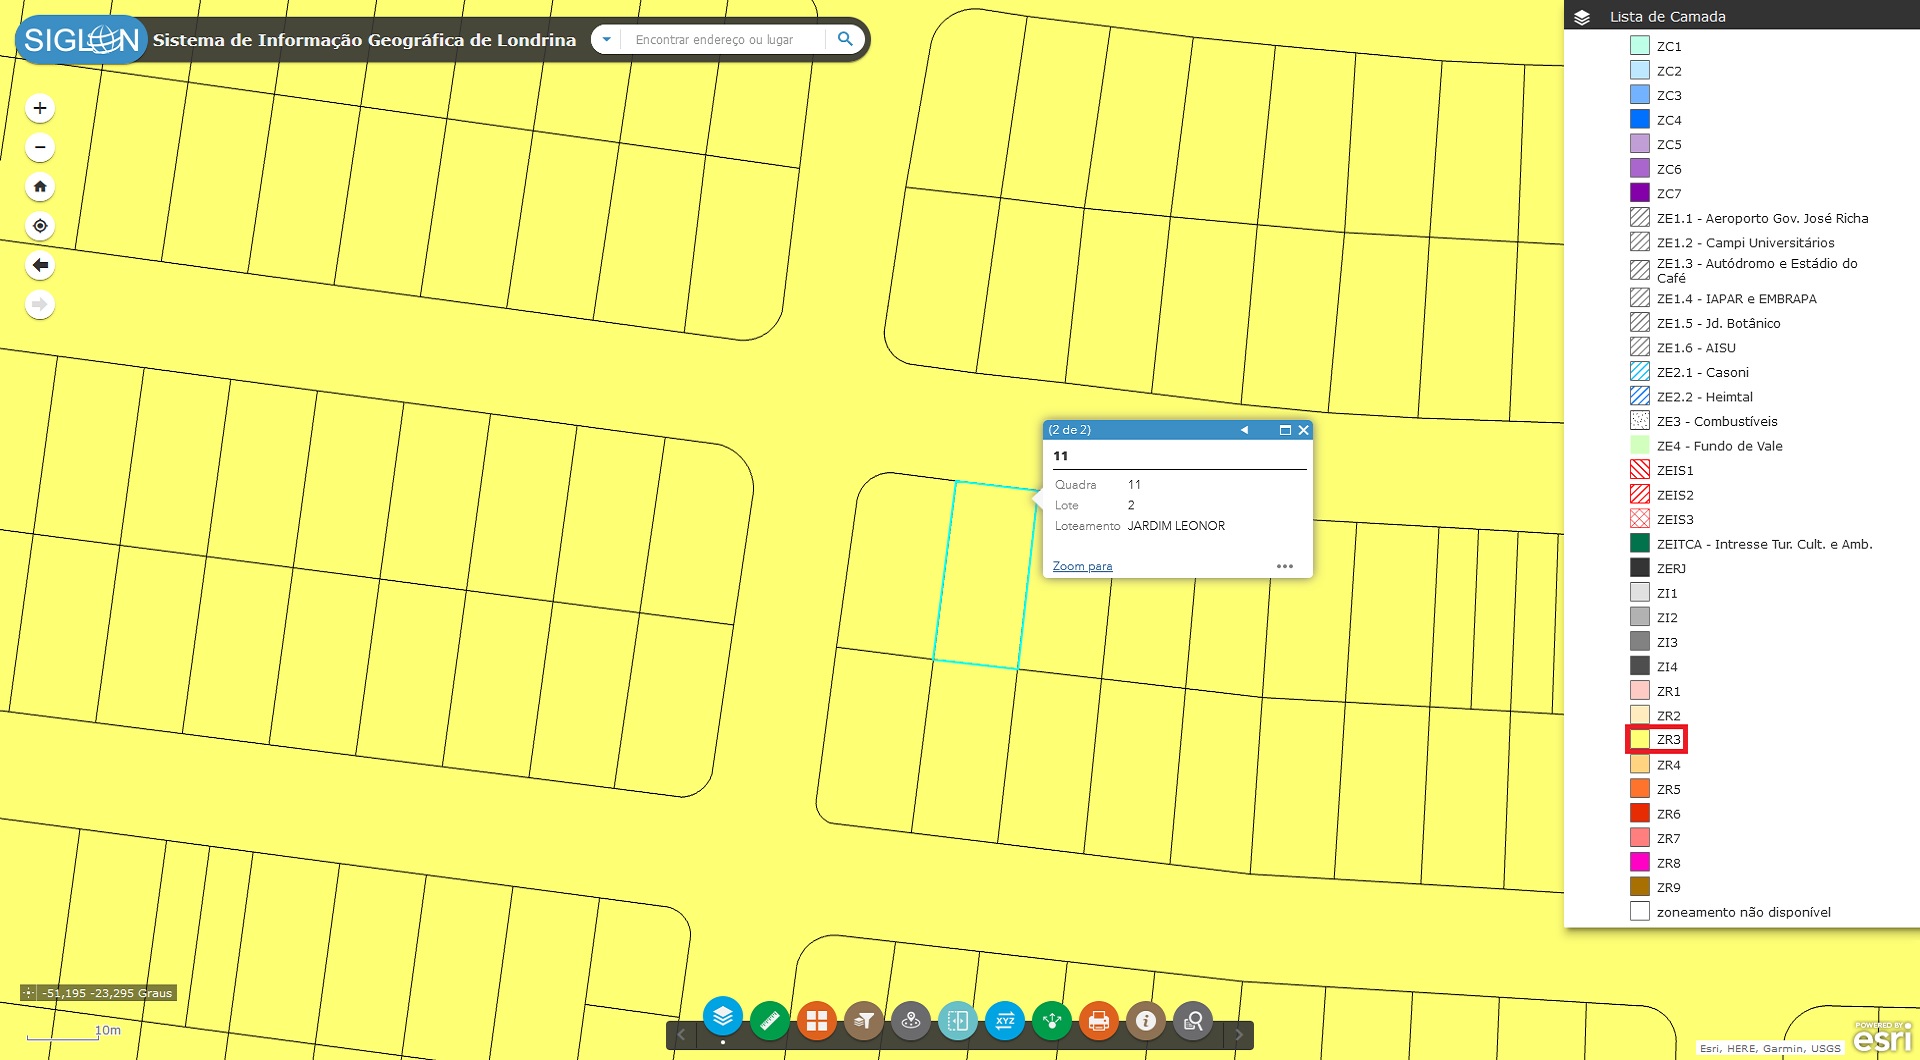
Task: Open the orange print tool
Action: [1099, 1021]
